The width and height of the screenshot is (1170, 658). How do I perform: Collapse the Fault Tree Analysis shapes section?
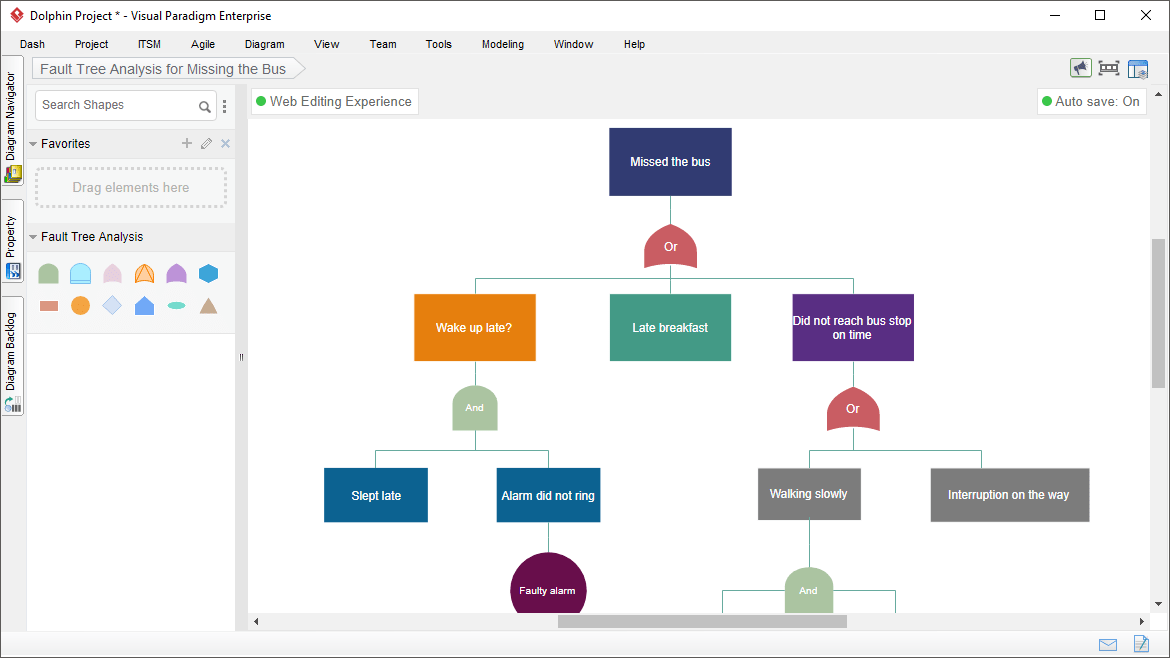coord(33,236)
